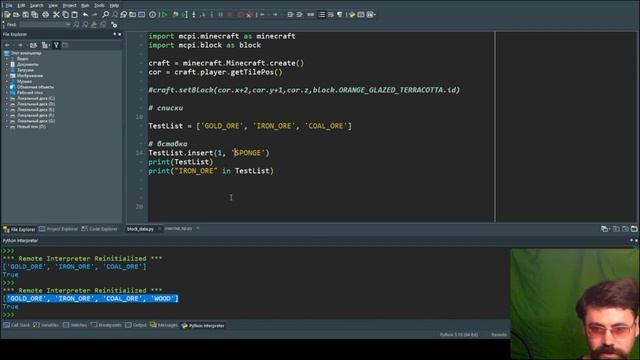Click File Explorer back arrow icon
This screenshot has width=640, height=360.
tap(7, 45)
